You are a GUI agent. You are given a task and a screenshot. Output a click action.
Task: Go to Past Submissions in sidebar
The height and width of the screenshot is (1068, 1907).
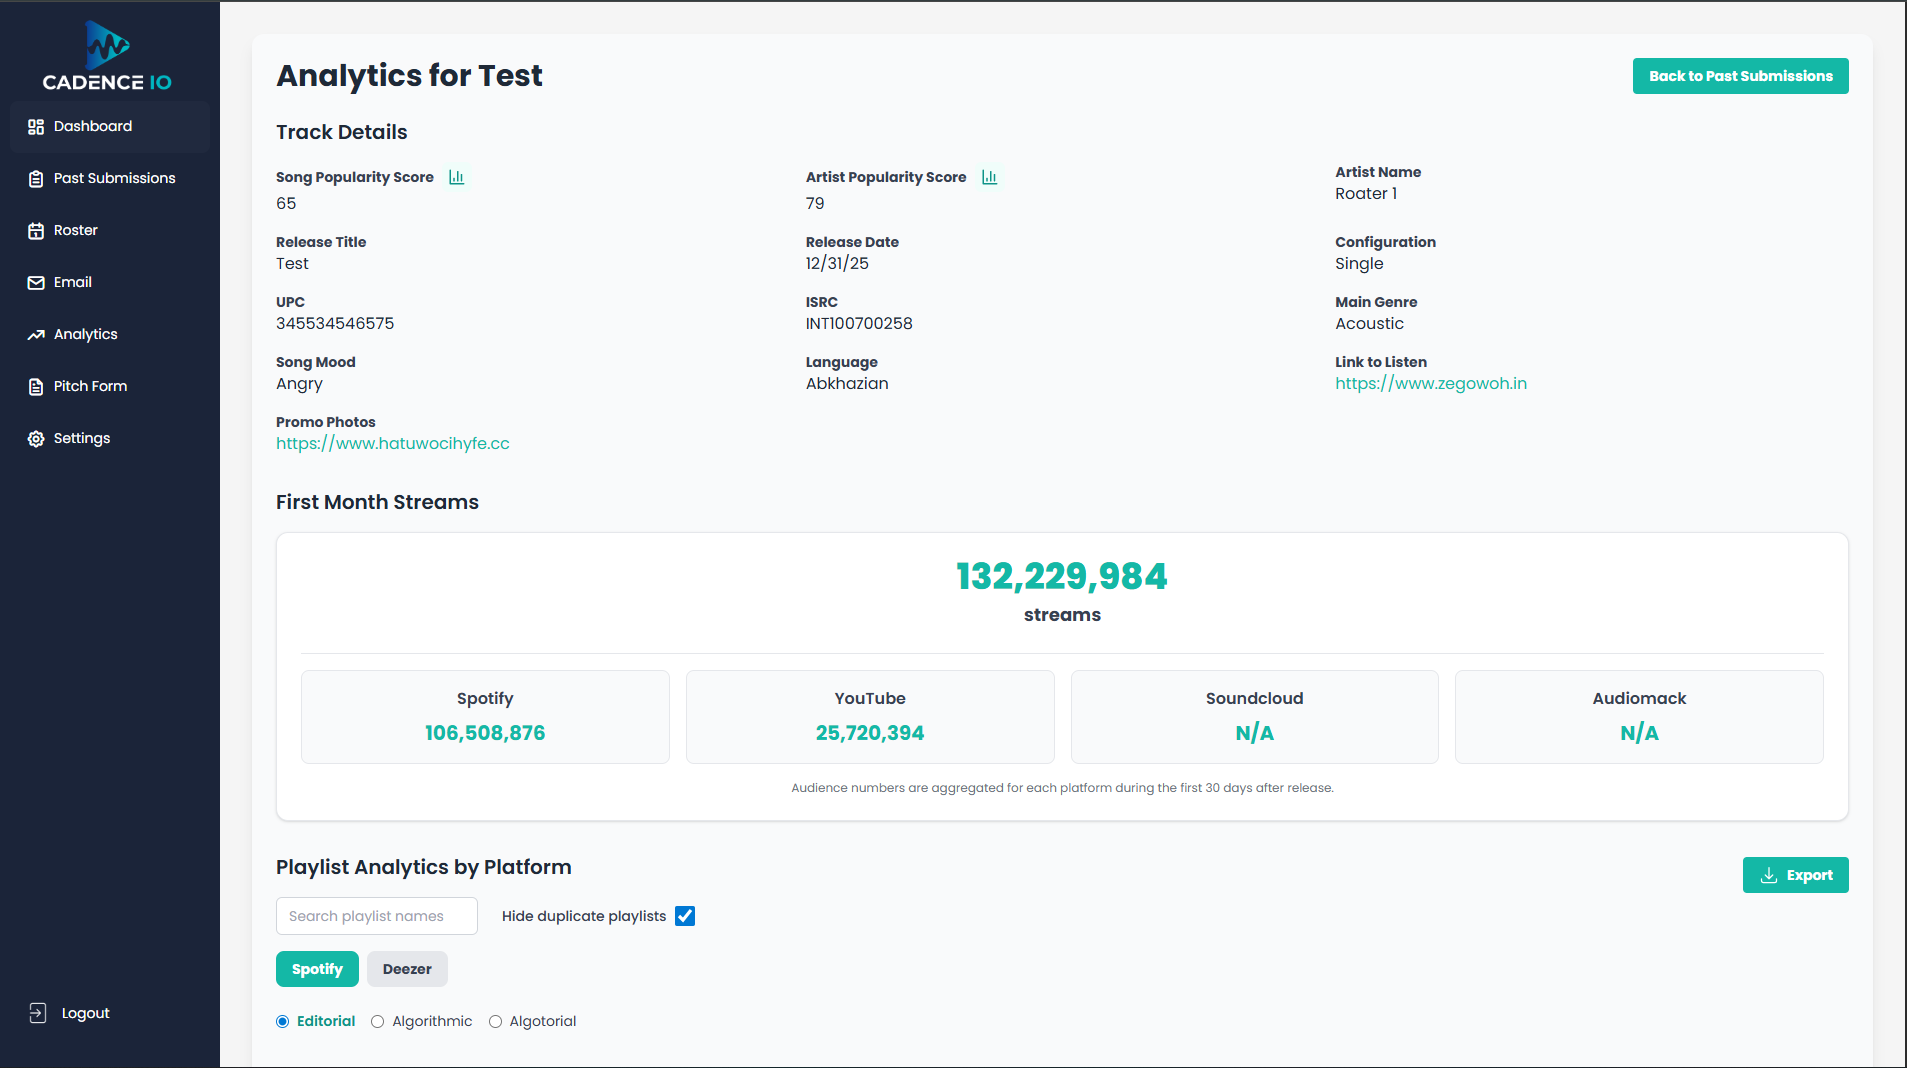click(110, 178)
